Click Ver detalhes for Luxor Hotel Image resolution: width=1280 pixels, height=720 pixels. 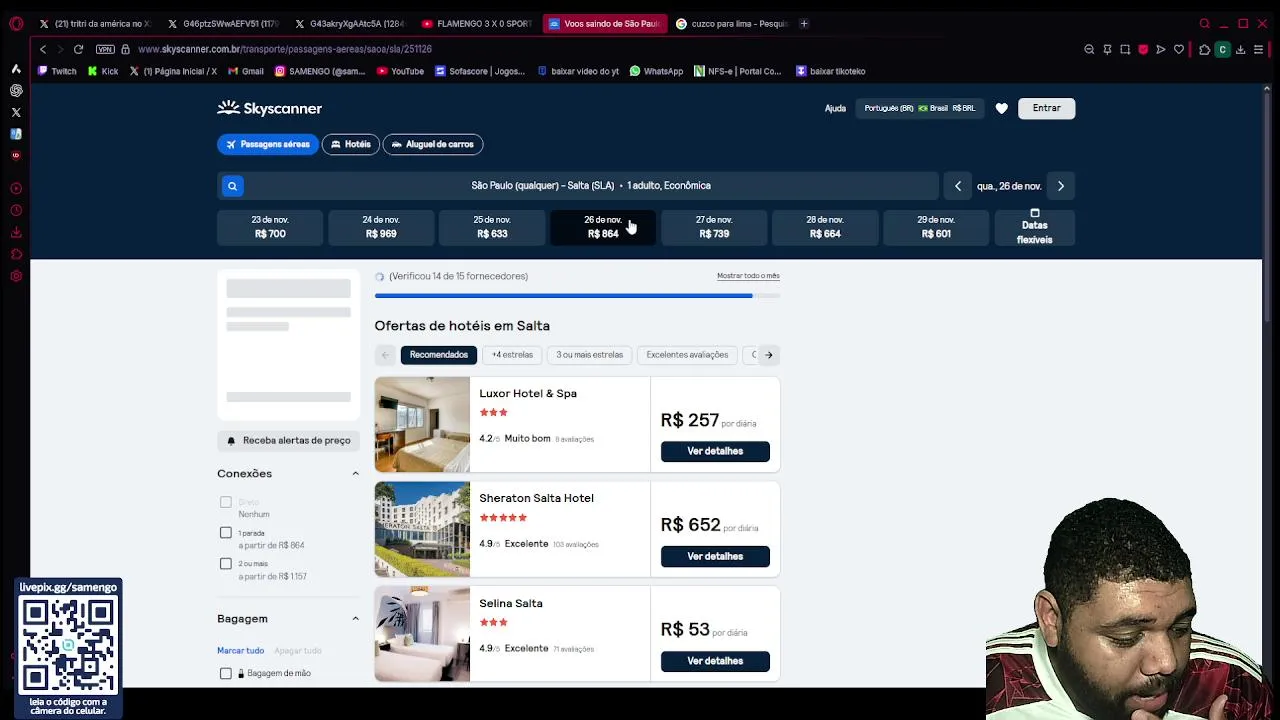(x=715, y=451)
